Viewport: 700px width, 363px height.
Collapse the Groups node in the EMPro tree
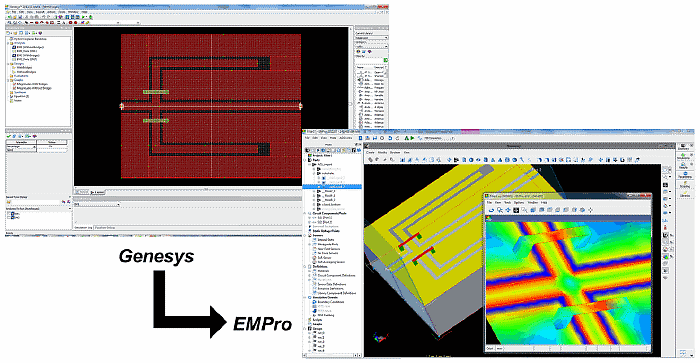click(x=304, y=329)
